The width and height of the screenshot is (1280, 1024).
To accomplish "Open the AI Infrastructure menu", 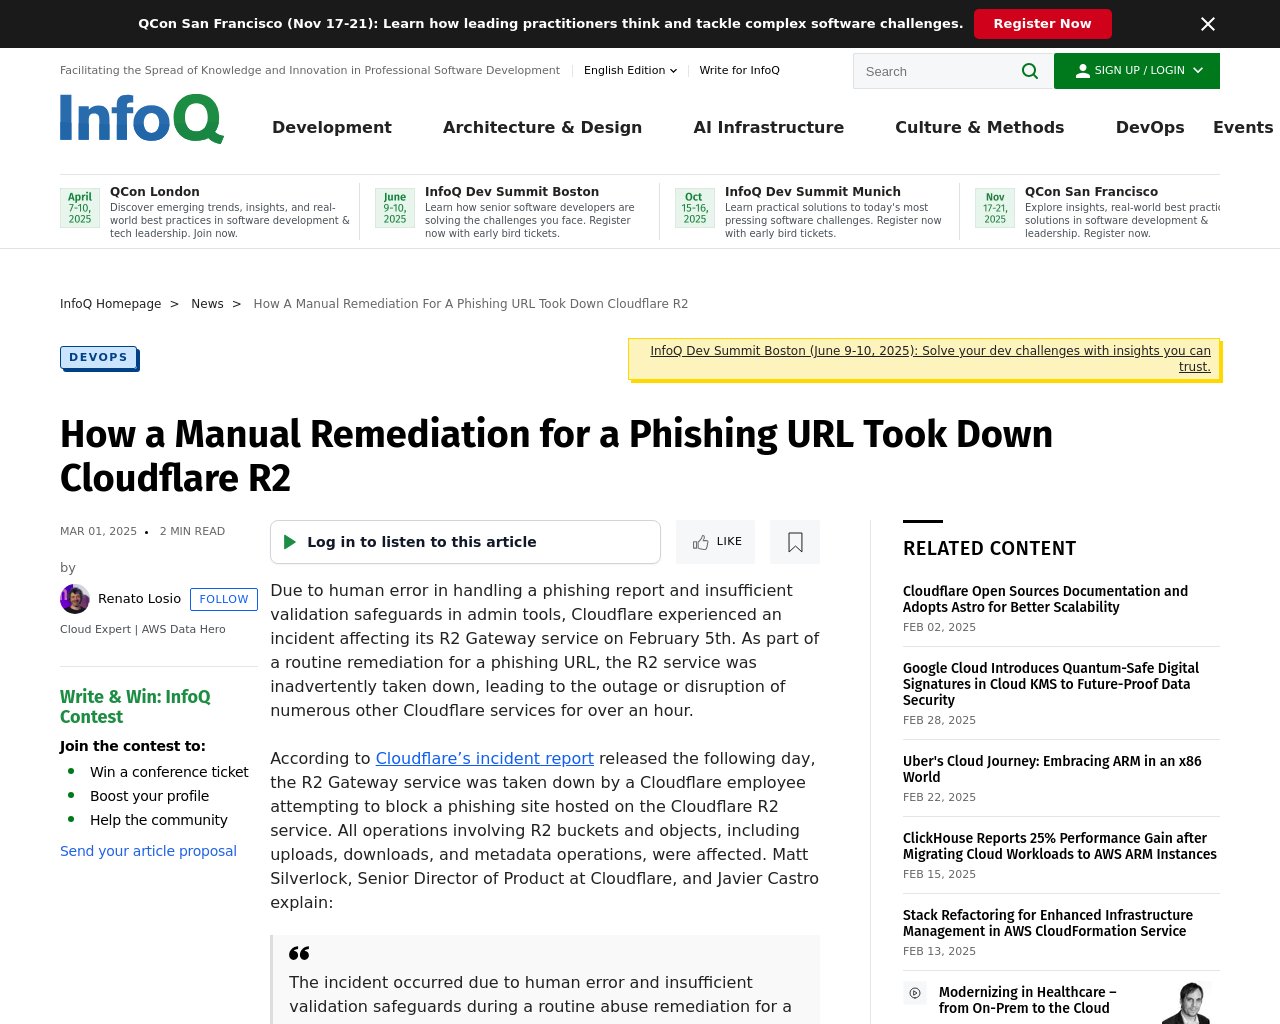I will 768,127.
